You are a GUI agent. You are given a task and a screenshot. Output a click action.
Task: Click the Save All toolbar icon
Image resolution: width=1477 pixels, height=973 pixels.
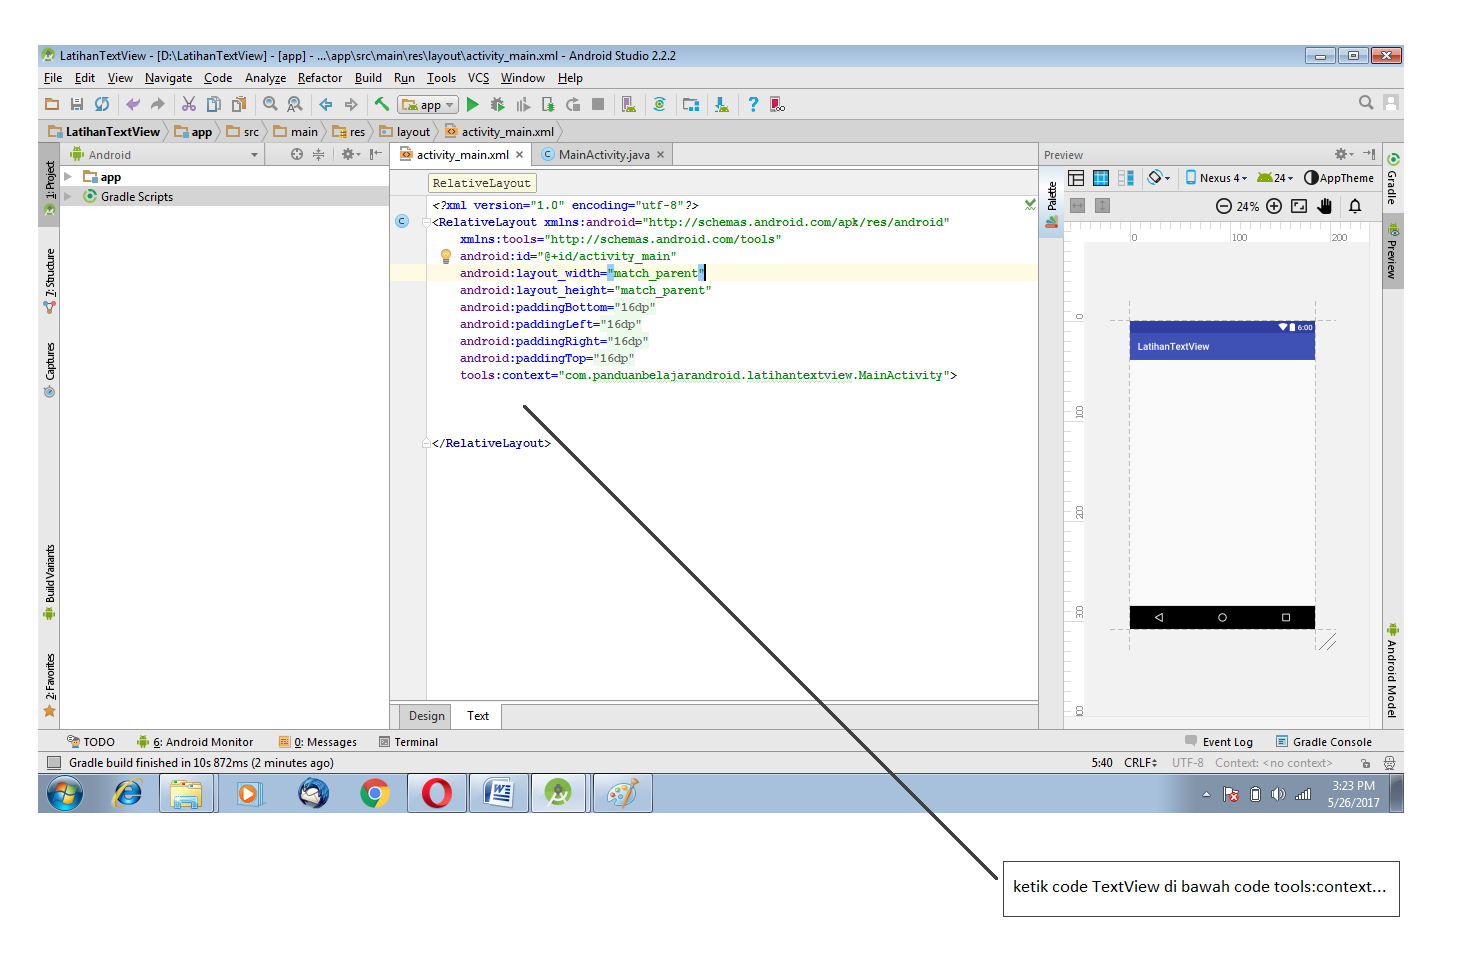[77, 104]
